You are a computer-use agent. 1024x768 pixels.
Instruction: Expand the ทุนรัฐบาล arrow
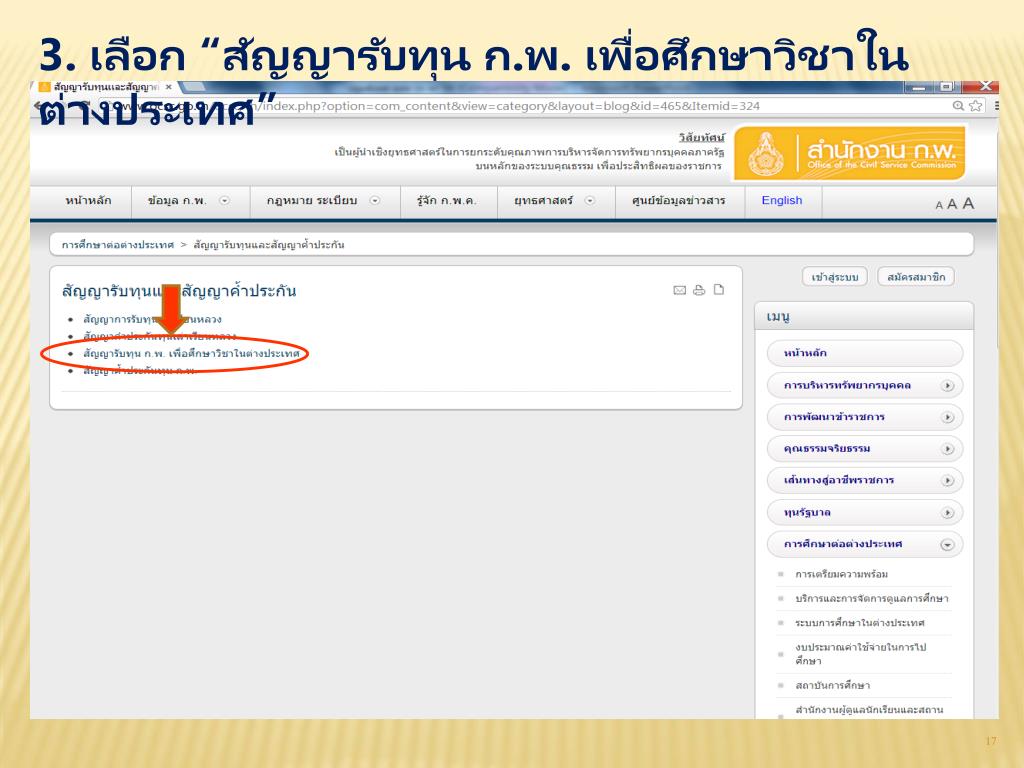coord(947,513)
